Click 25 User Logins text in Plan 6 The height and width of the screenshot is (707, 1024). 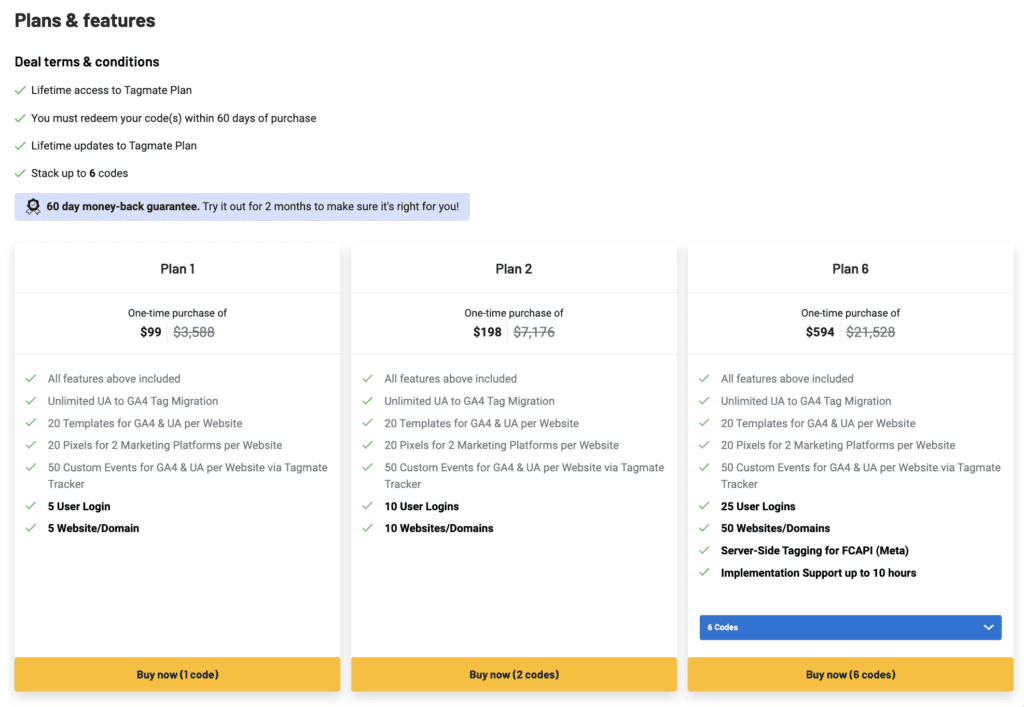[x=758, y=506]
